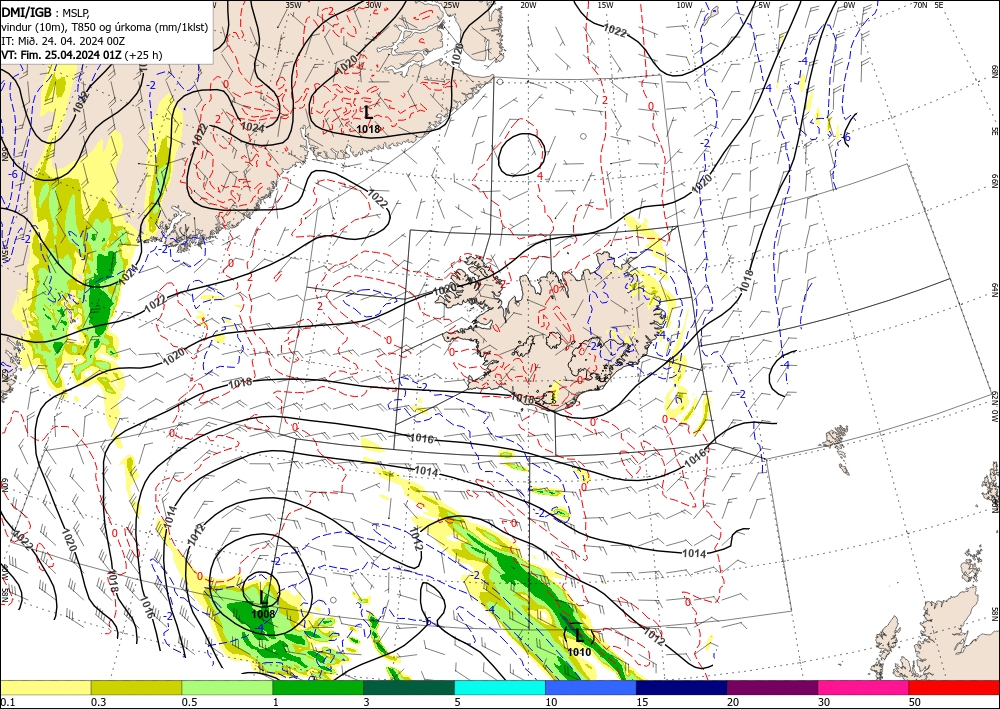Pick the cyan 5–10 legend swatch
This screenshot has width=1000, height=709.
click(x=500, y=687)
